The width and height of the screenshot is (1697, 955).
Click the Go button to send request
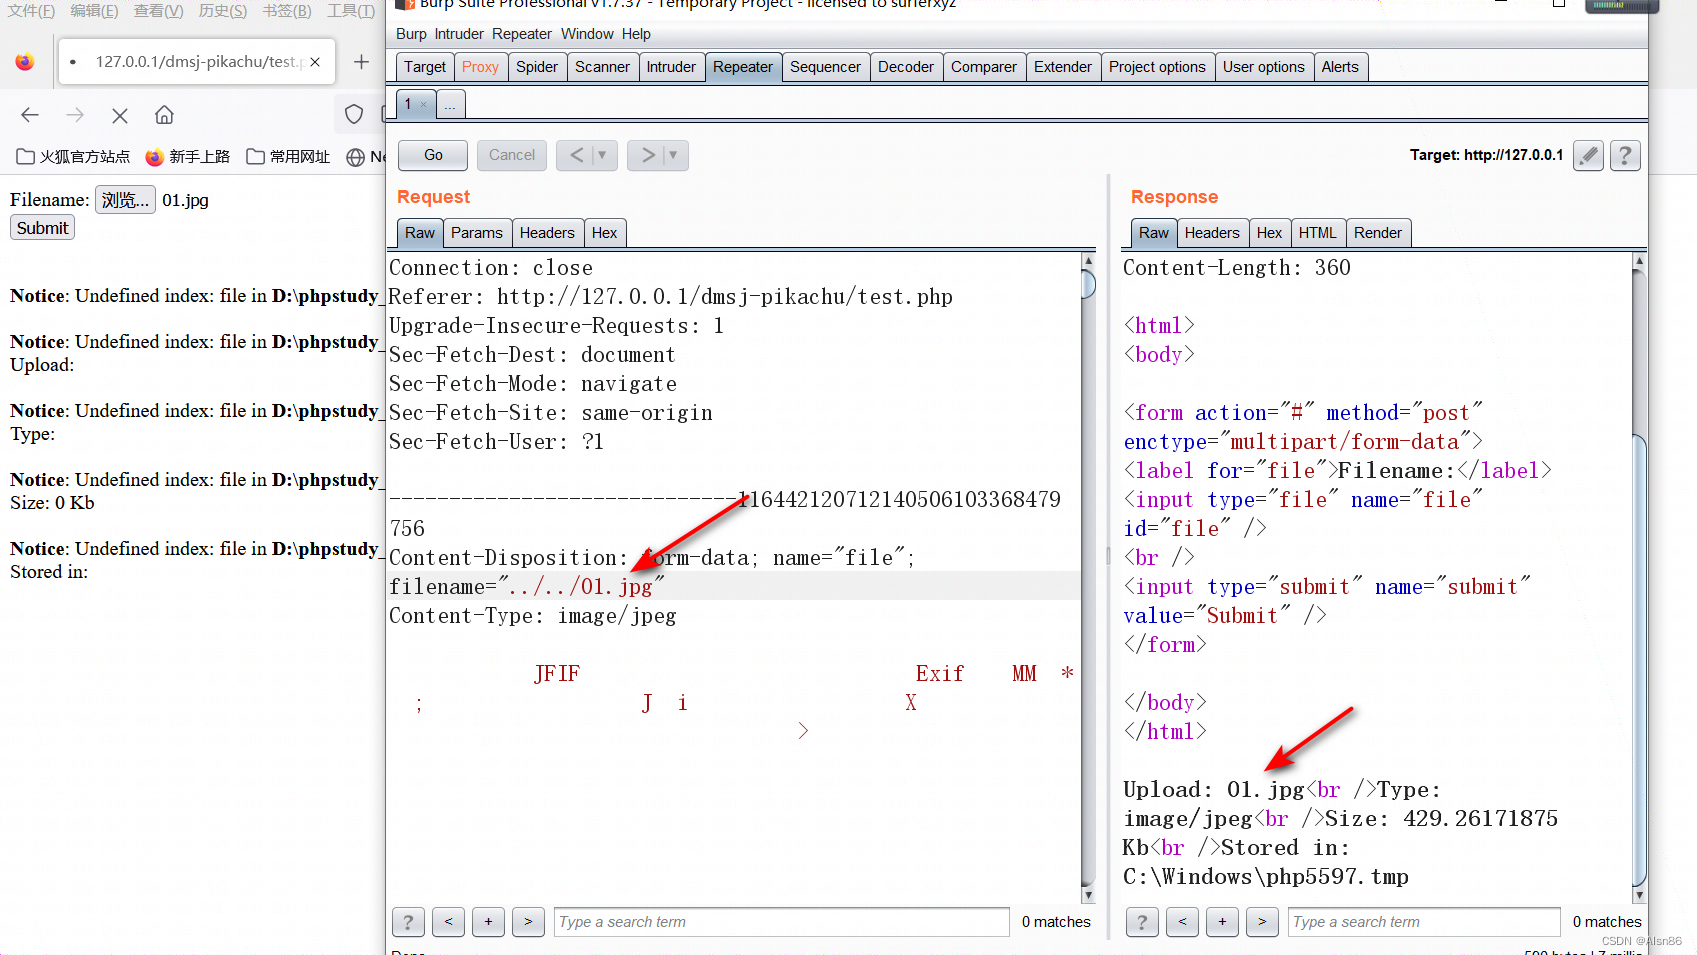[433, 155]
